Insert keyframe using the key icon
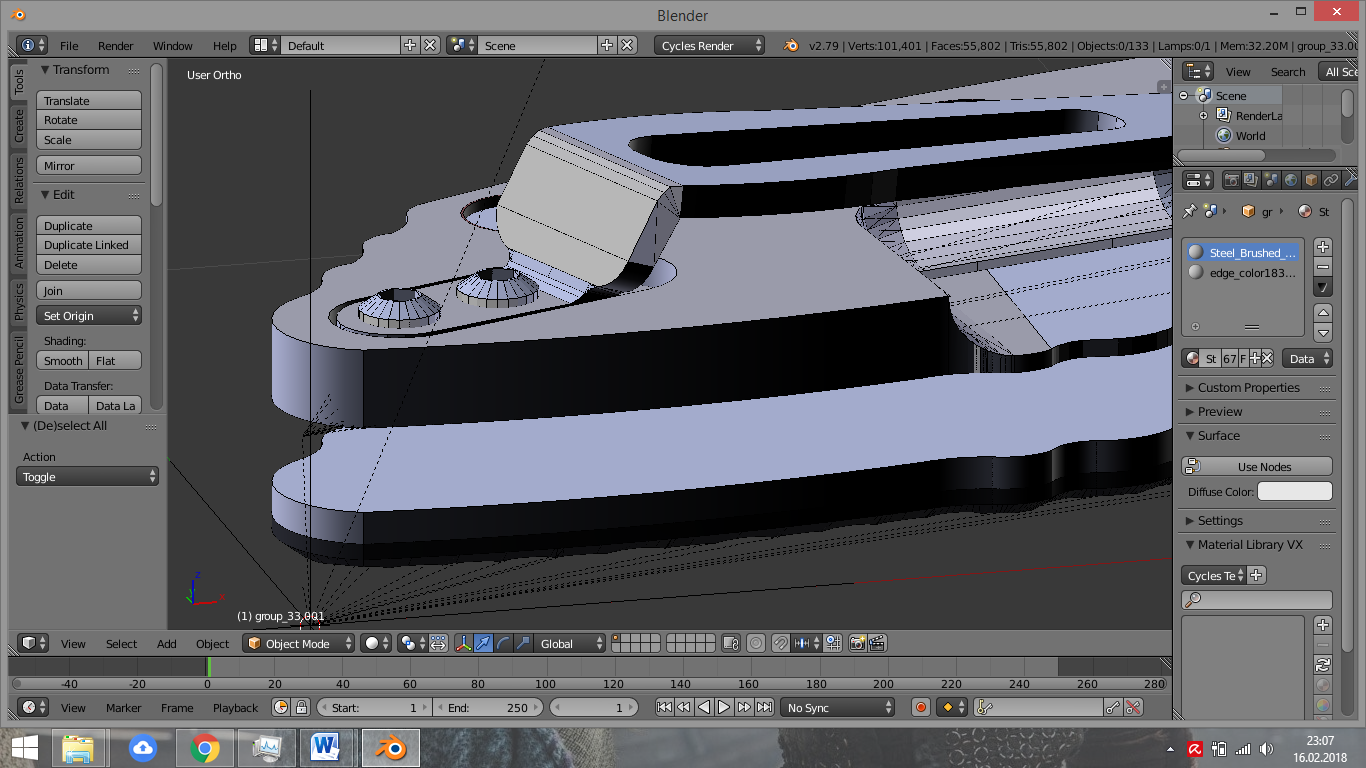 (x=1113, y=707)
